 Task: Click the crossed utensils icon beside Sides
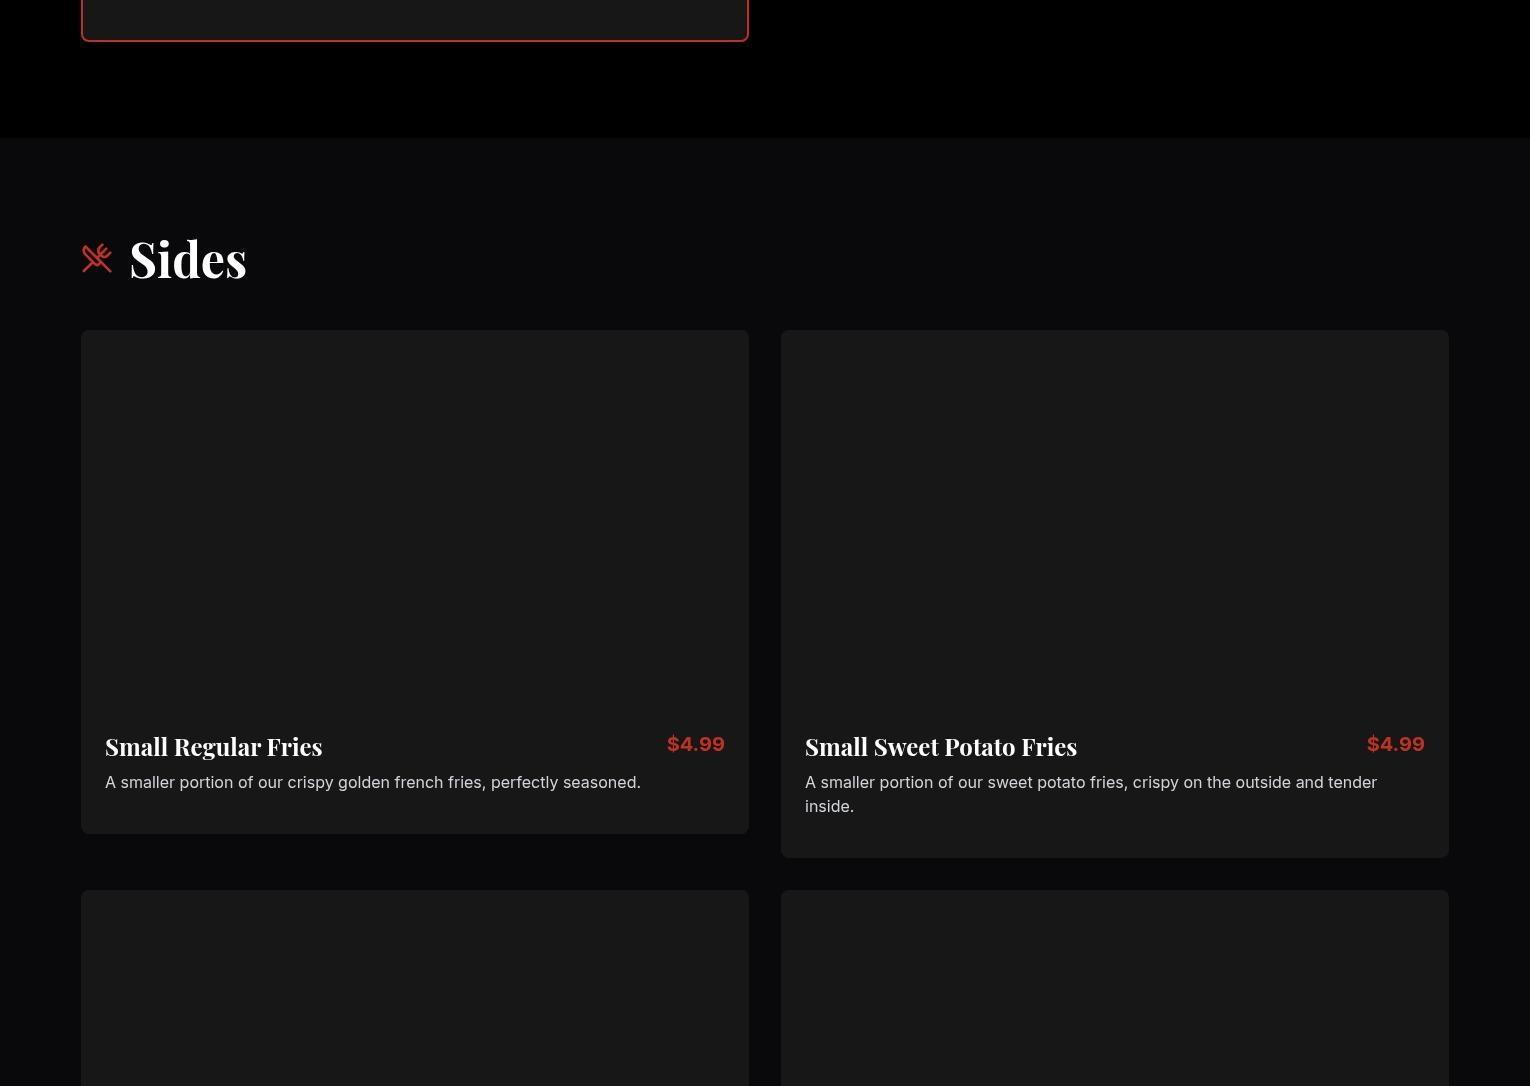click(97, 258)
